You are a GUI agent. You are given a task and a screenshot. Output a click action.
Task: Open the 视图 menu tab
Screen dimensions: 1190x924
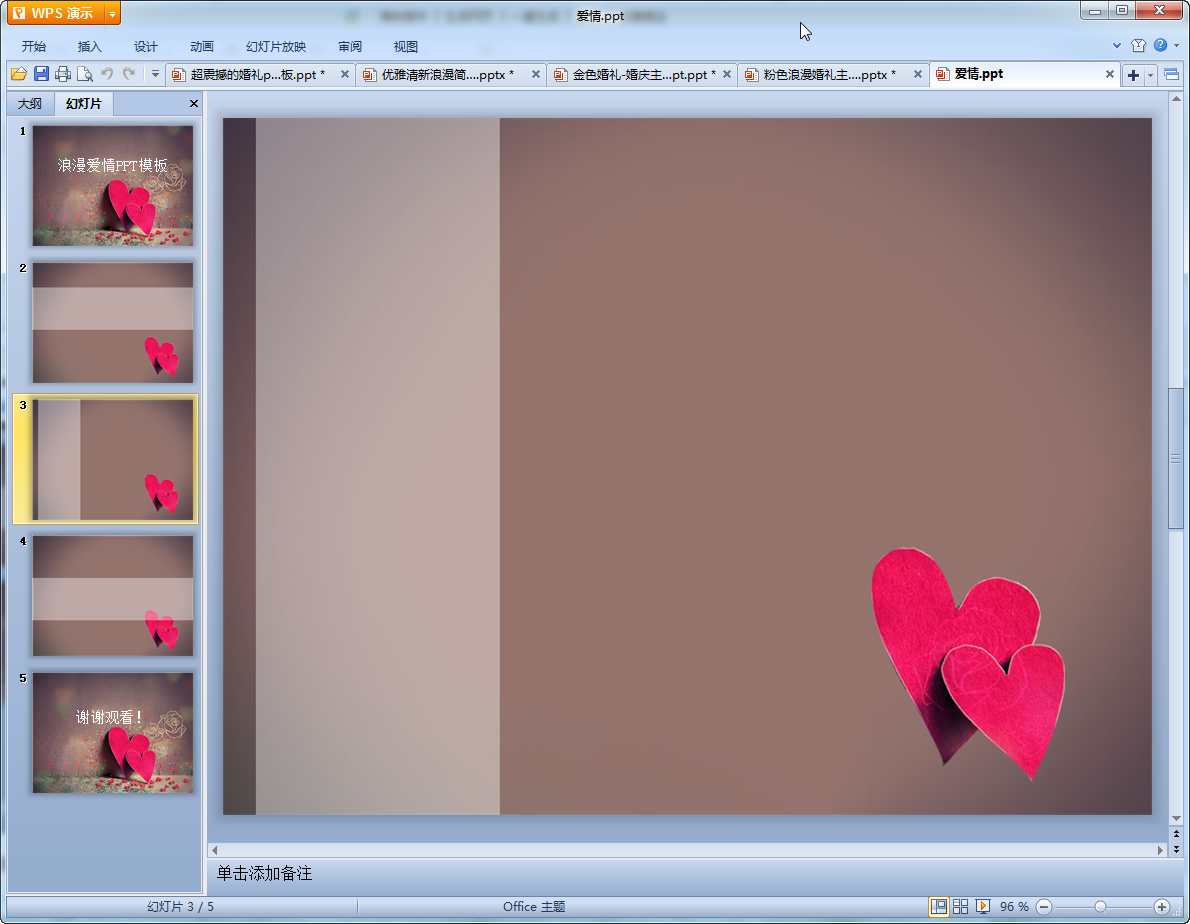pos(406,46)
